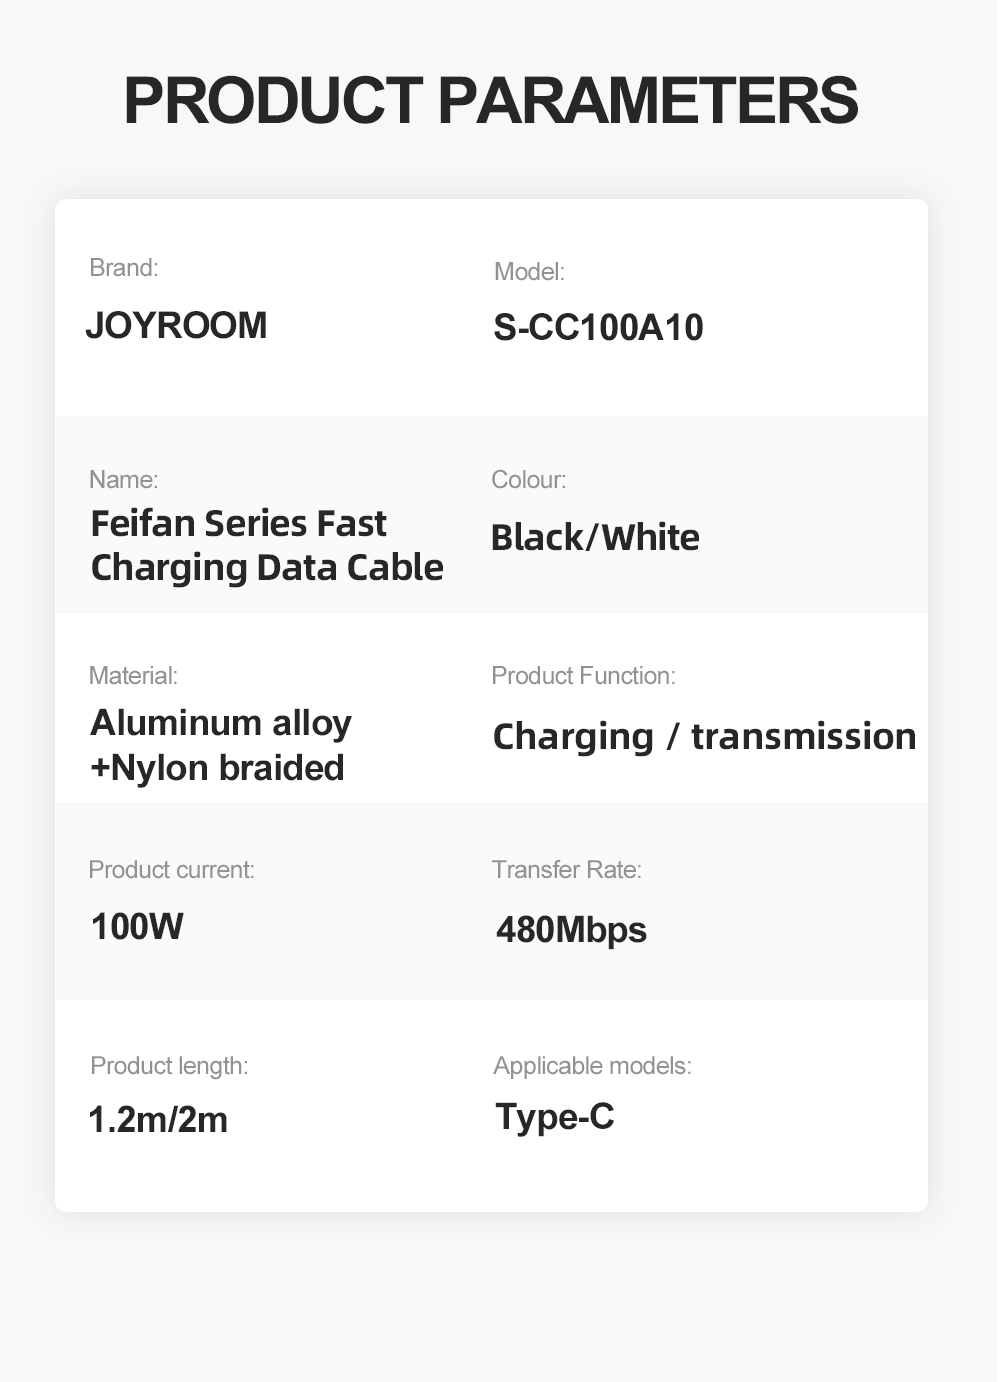Click the Product length label
This screenshot has width=1000, height=1382.
[x=169, y=1066]
